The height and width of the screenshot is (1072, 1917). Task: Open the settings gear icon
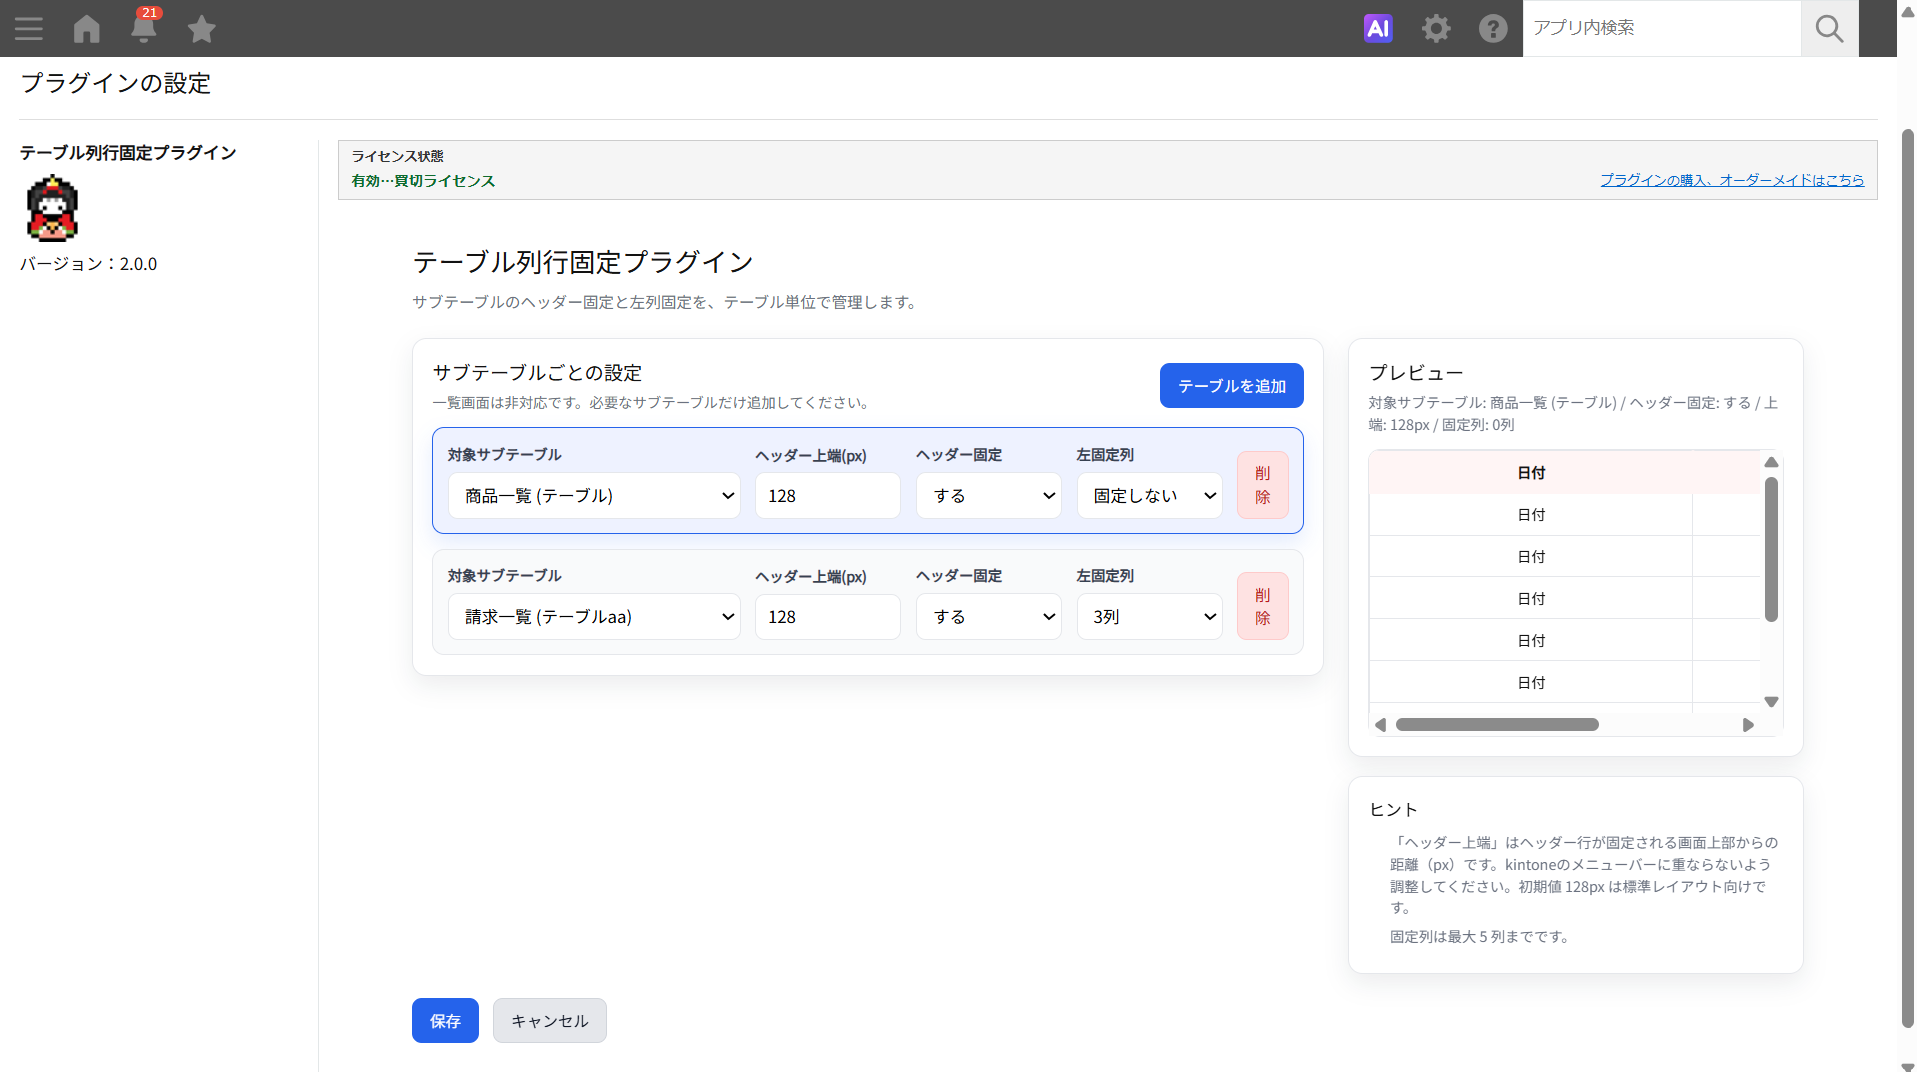1436,28
